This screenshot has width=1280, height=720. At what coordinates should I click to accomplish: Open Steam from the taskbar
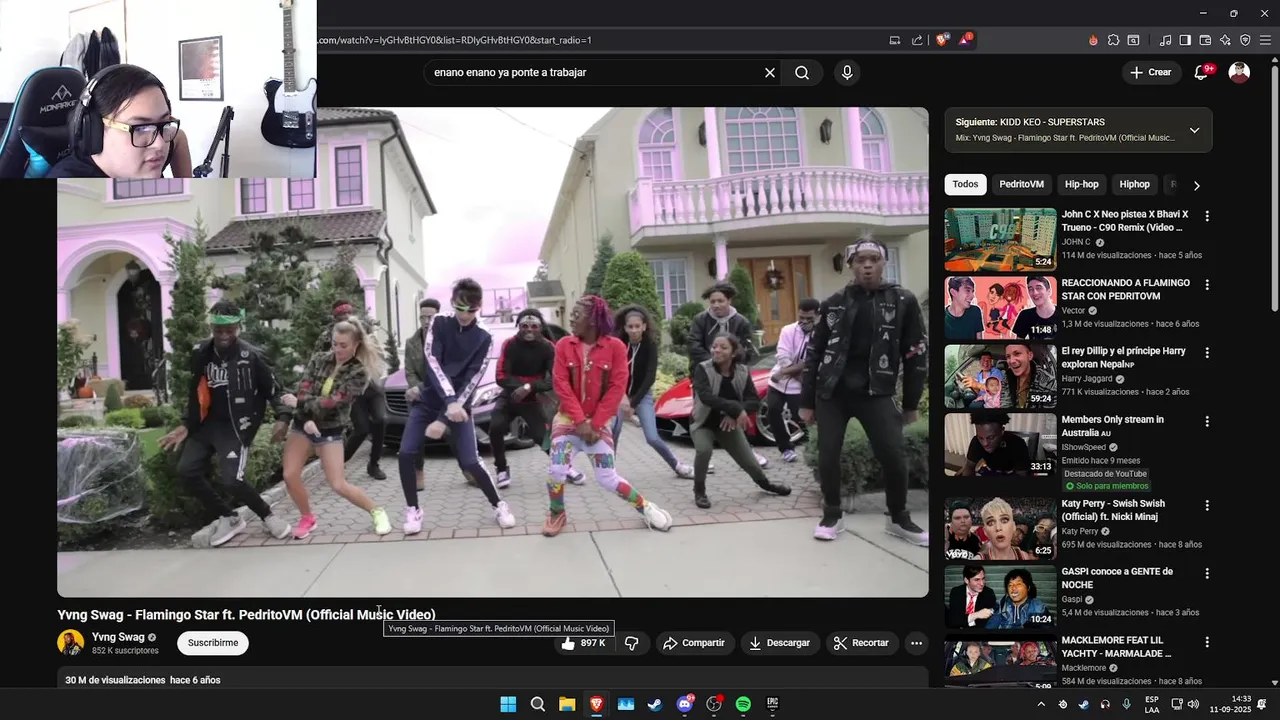tap(655, 704)
